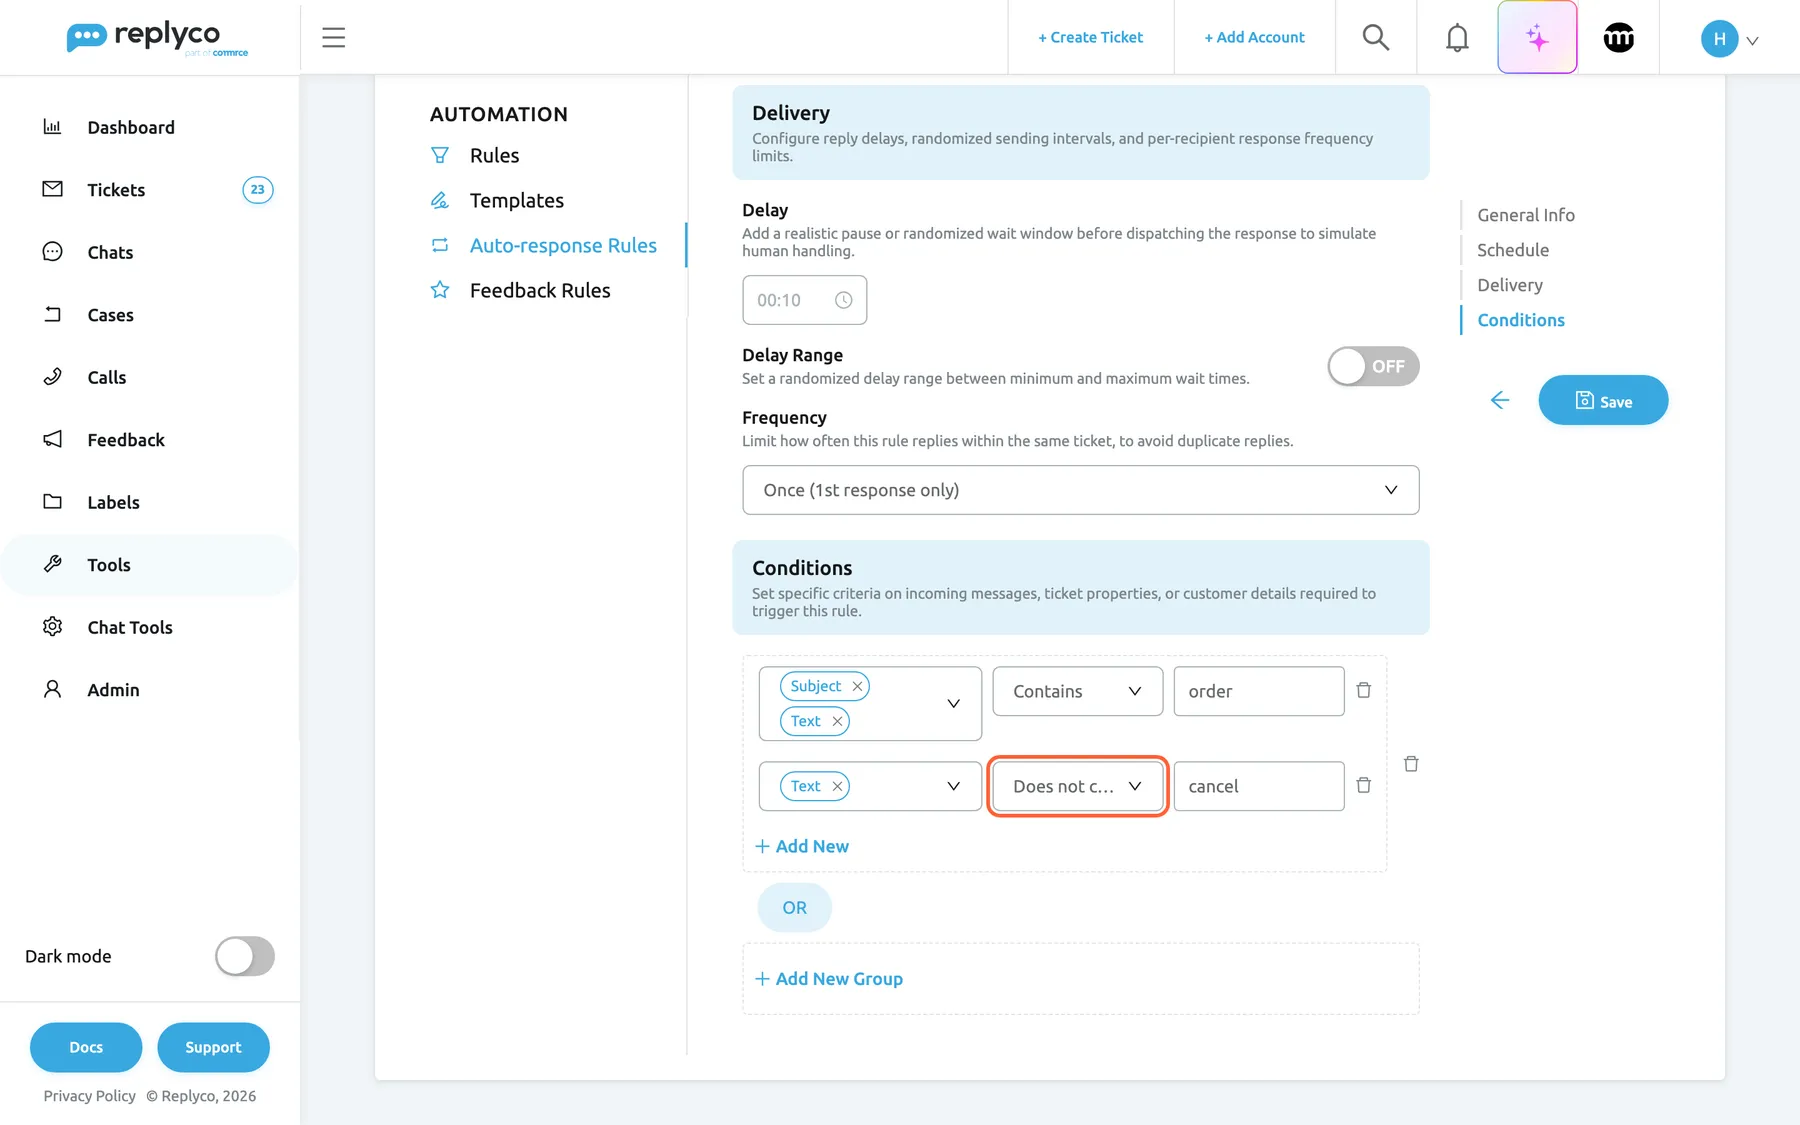1800x1125 pixels.
Task: Remove the Subject tag
Action: pyautogui.click(x=857, y=686)
